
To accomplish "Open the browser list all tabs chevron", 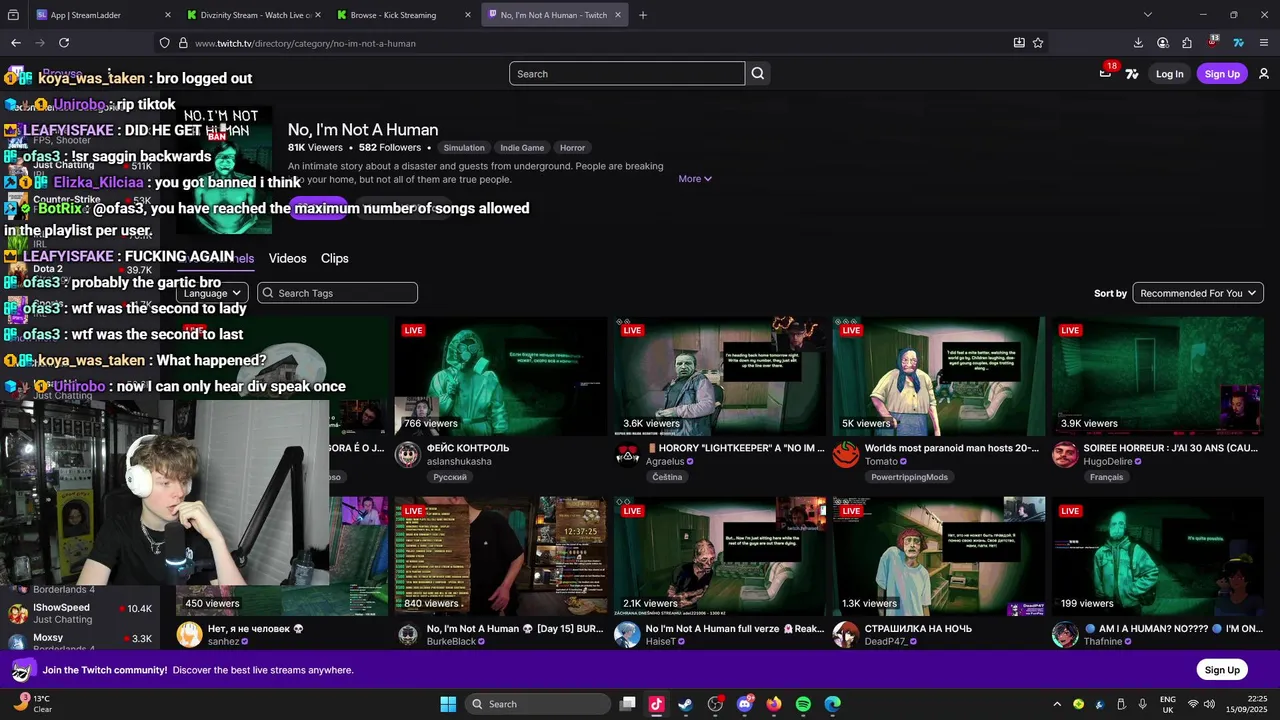I will coord(1147,15).
